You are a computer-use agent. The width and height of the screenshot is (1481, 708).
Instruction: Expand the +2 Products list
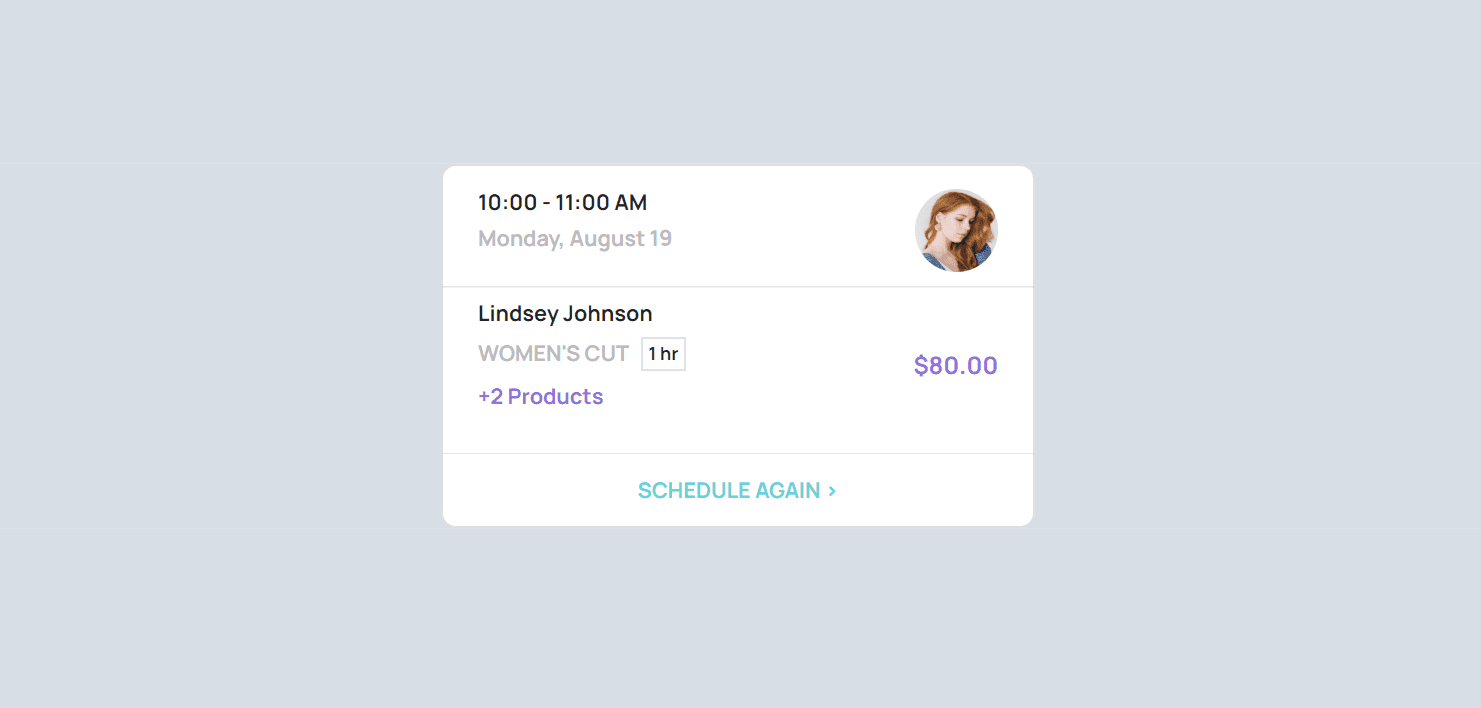click(541, 396)
